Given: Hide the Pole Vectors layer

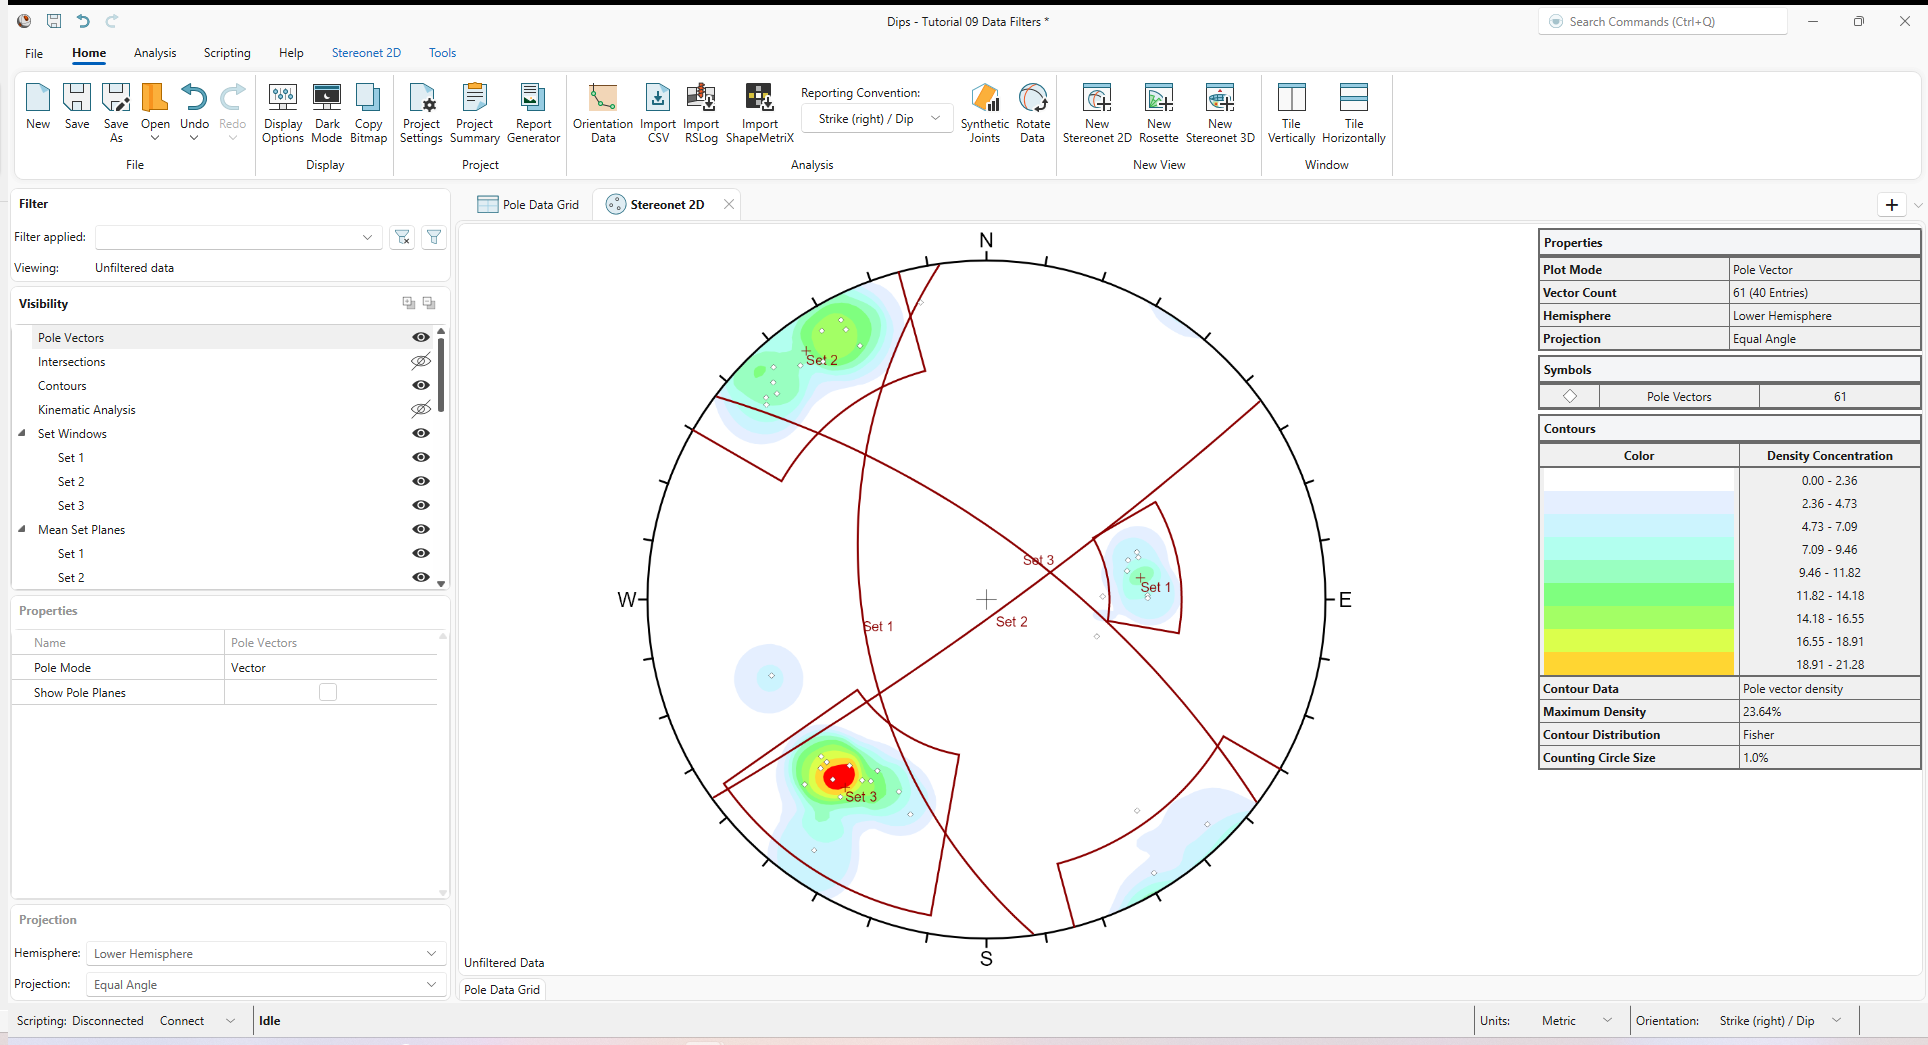Looking at the screenshot, I should [x=420, y=337].
